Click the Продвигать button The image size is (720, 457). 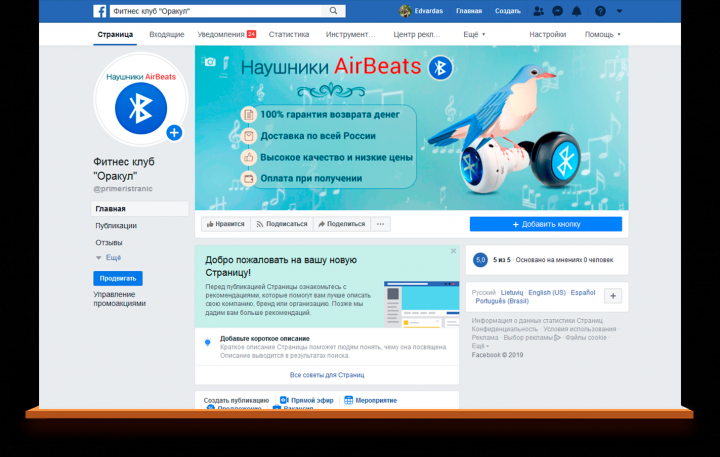click(x=118, y=278)
